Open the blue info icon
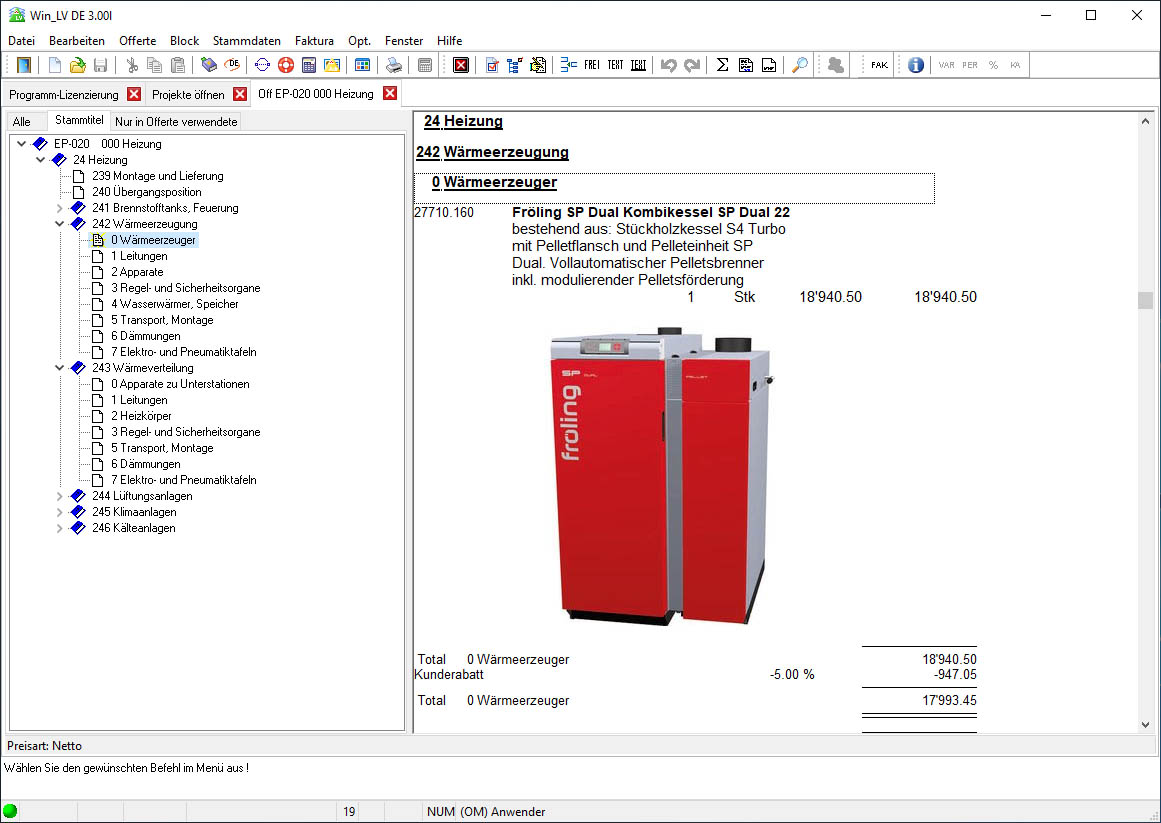Viewport: 1161px width, 823px height. pyautogui.click(x=916, y=65)
